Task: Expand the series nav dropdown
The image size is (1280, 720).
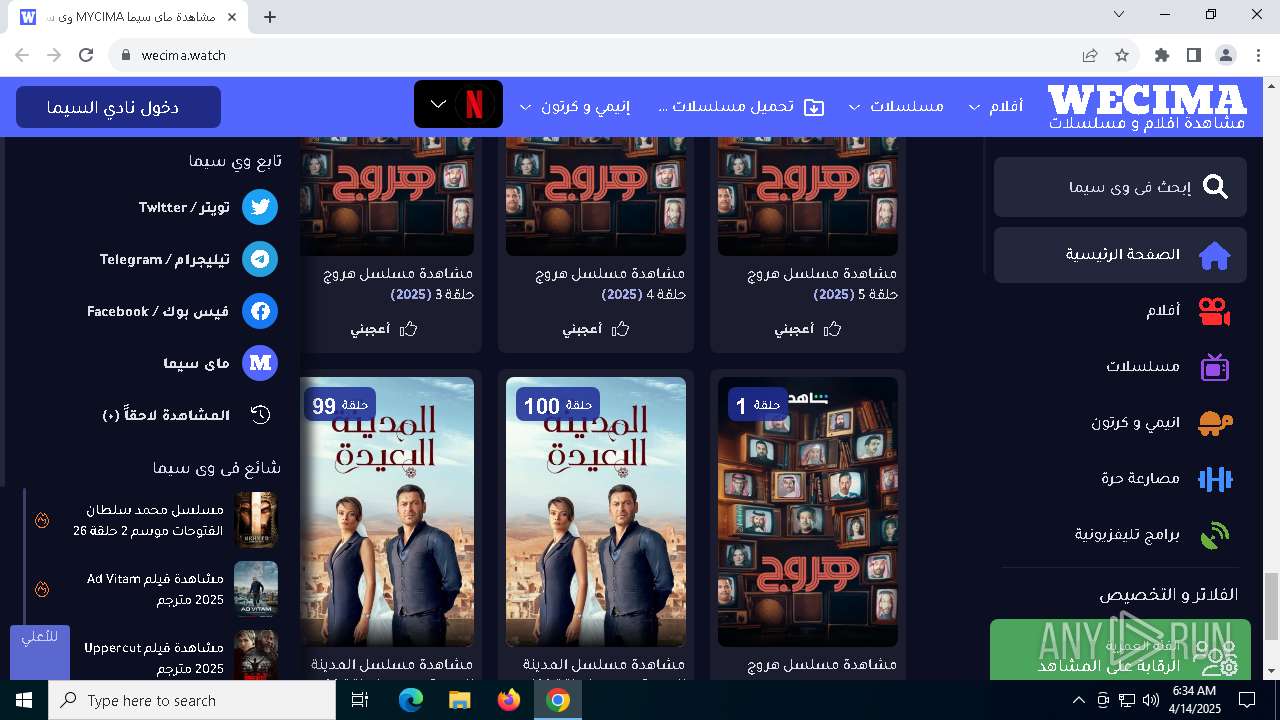Action: click(x=855, y=107)
